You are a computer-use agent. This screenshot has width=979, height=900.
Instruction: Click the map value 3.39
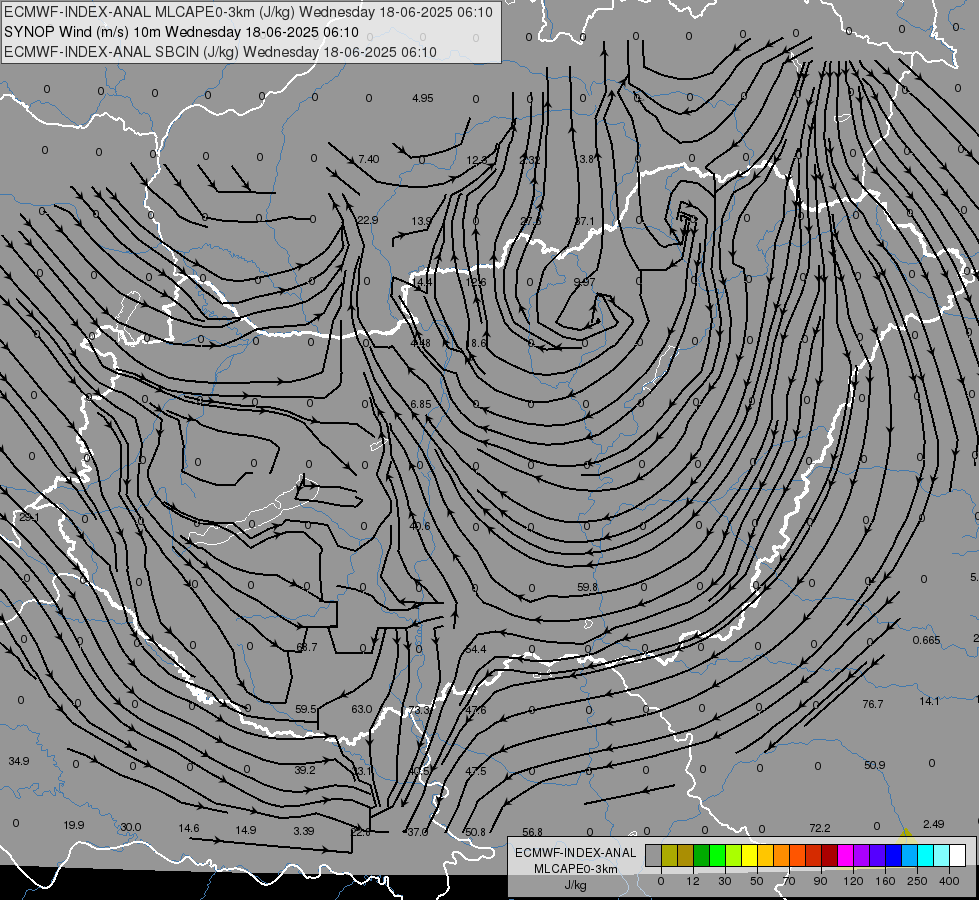coord(303,831)
